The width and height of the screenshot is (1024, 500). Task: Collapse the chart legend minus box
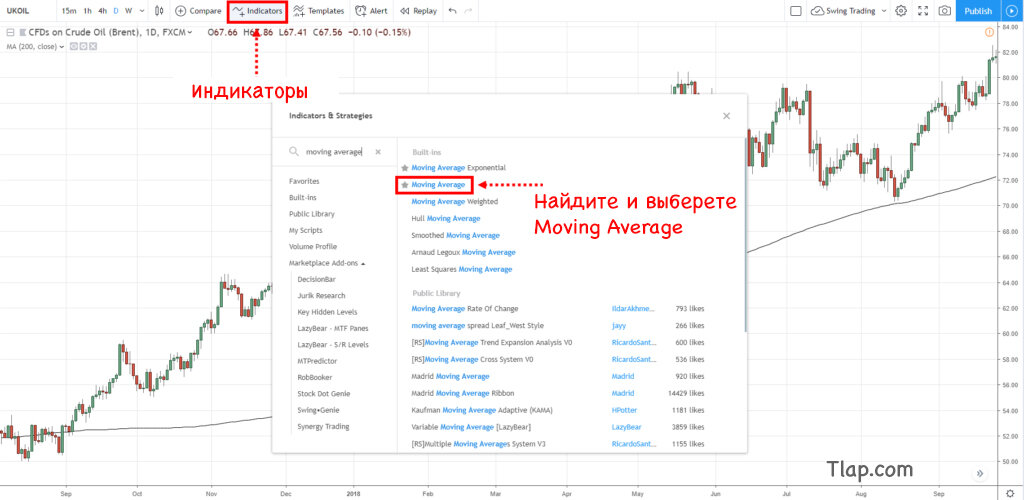[10, 31]
